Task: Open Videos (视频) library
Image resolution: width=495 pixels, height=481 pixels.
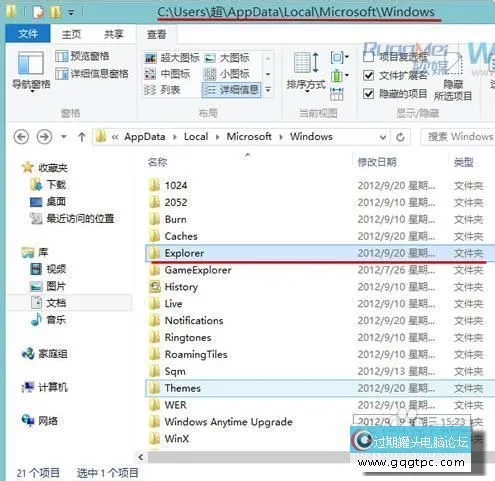Action: [x=48, y=269]
